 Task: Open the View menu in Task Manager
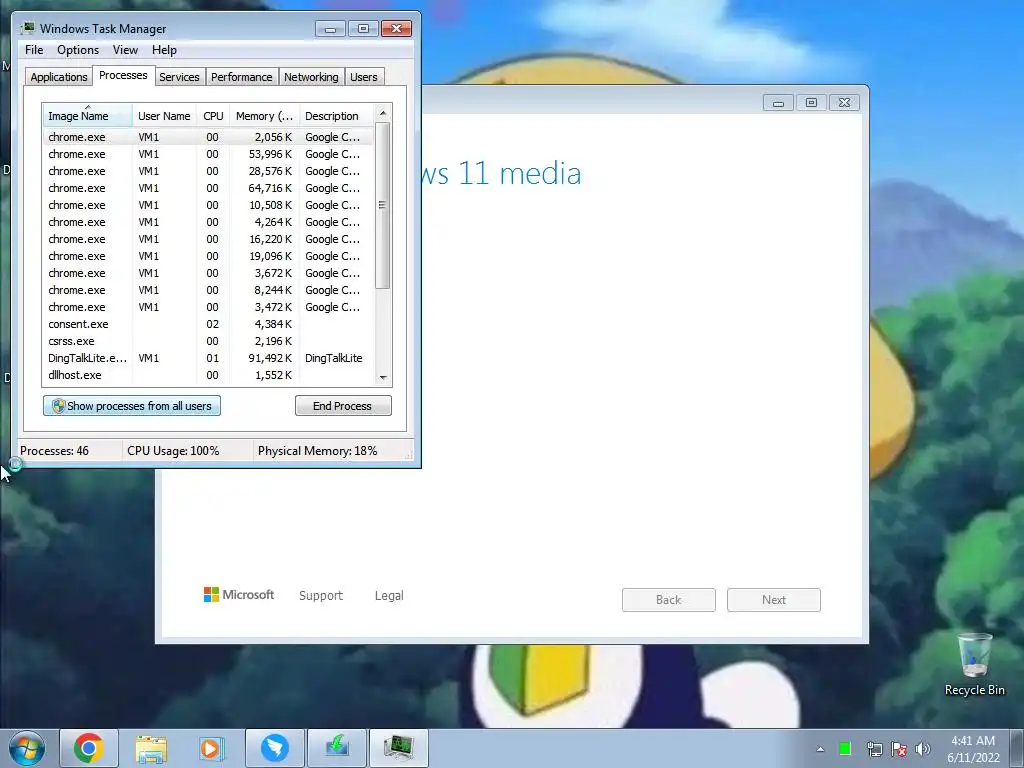[125, 50]
